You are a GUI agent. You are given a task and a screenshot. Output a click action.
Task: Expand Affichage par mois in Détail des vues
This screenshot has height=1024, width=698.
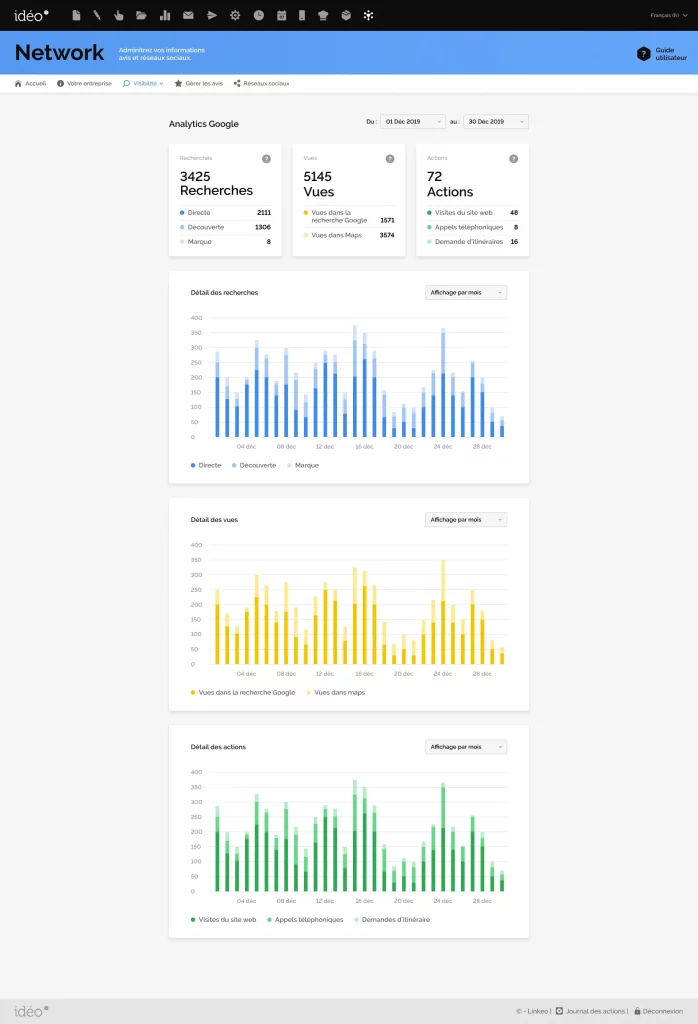tap(466, 520)
